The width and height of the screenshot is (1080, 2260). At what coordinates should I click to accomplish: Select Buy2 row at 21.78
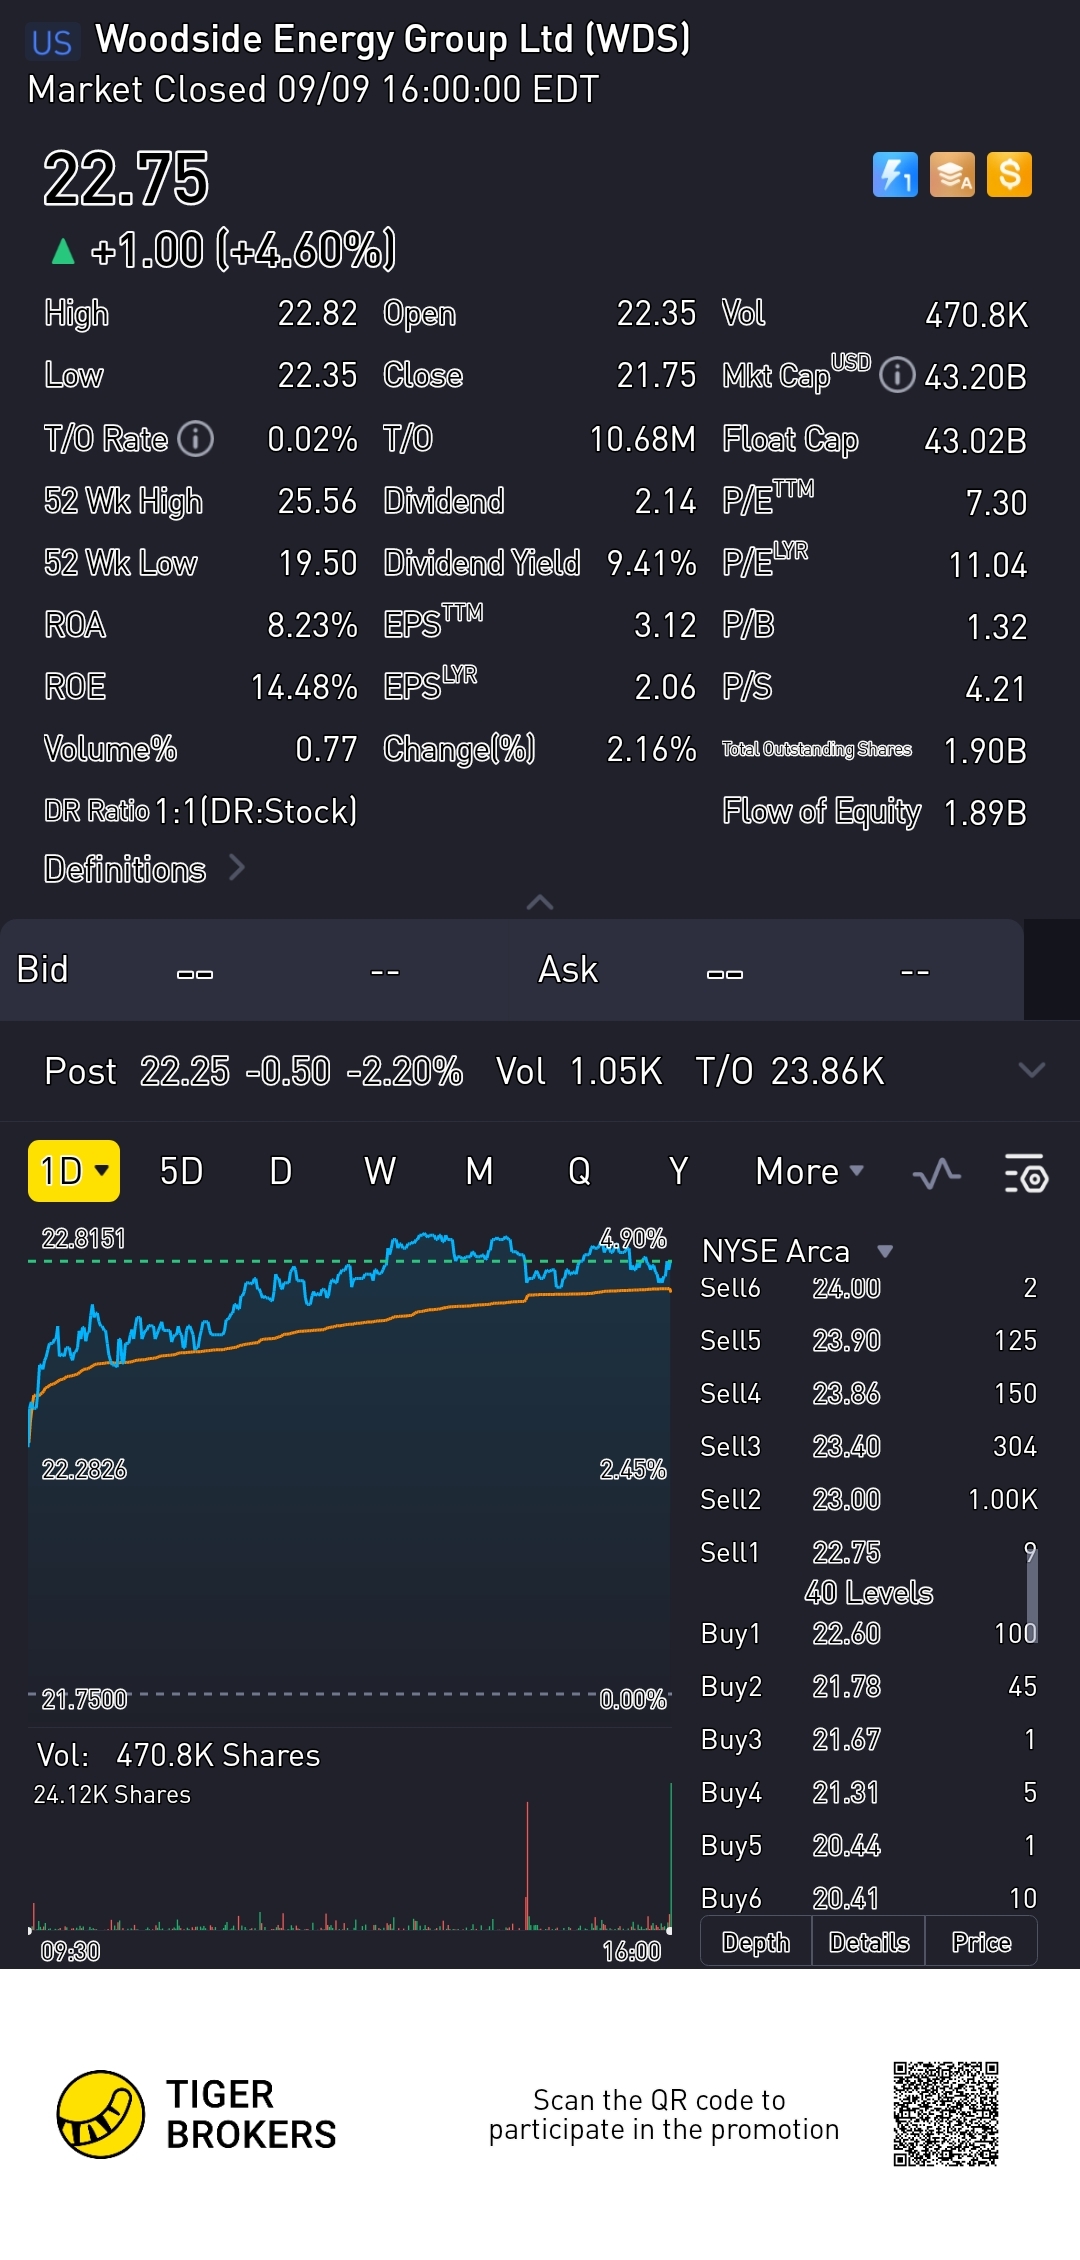click(868, 1687)
